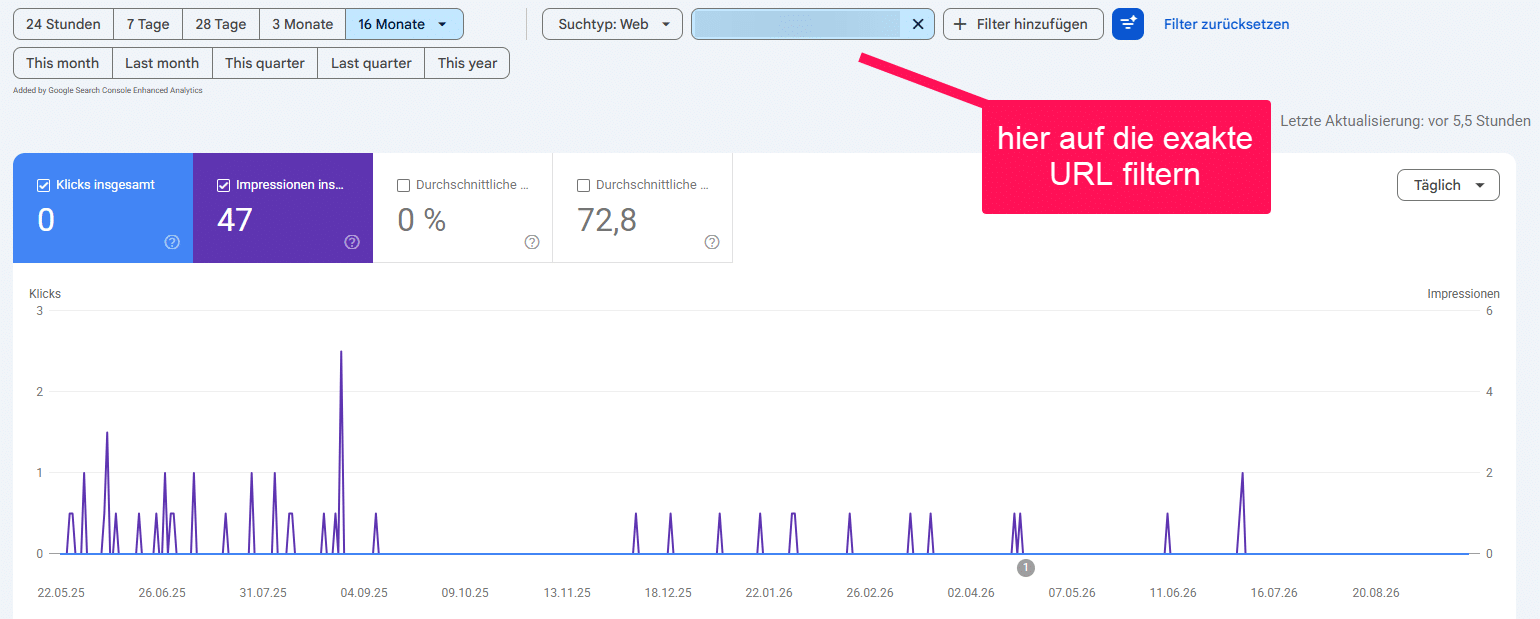The image size is (1540, 619).
Task: Enable the CTR checkbox in the 0 % card
Action: 403,185
